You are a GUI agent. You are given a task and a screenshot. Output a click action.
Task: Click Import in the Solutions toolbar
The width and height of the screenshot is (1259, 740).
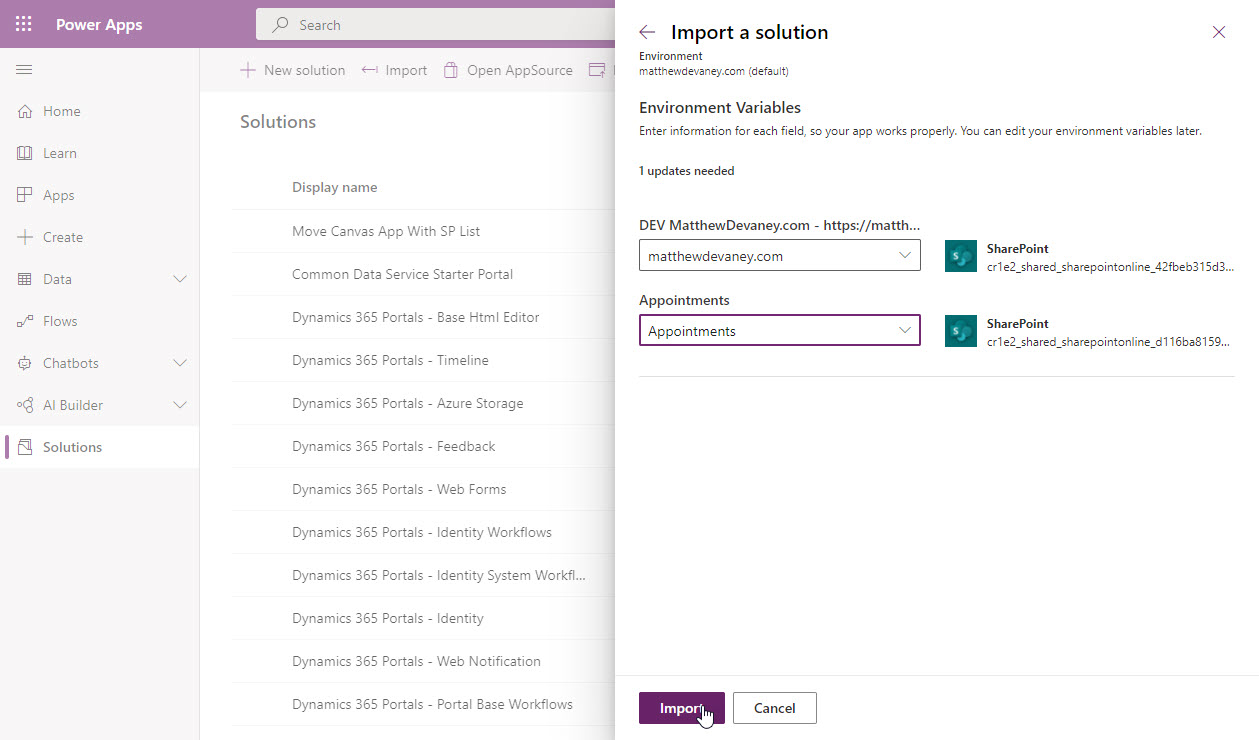394,69
